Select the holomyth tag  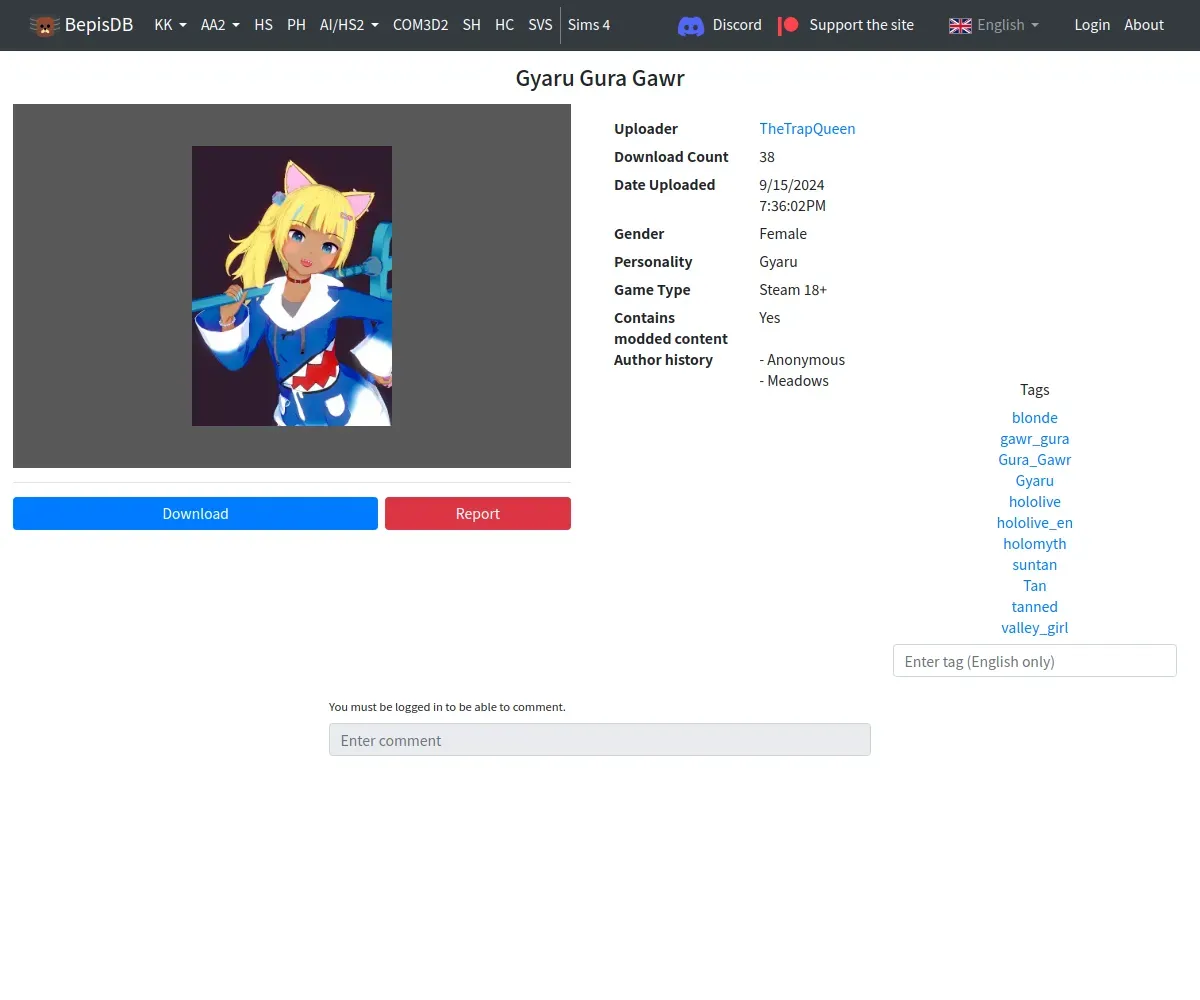(x=1034, y=543)
